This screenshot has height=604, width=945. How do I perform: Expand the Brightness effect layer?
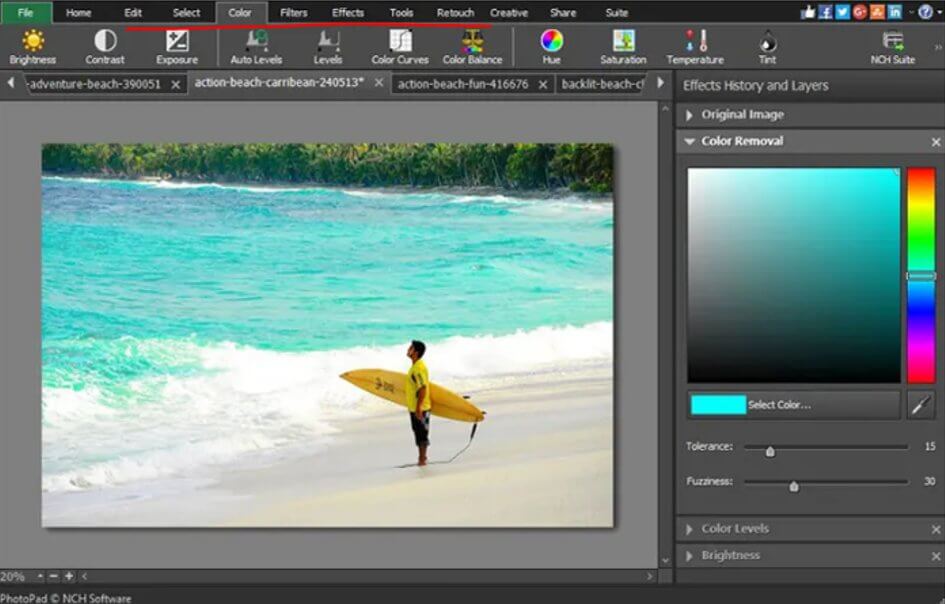[689, 556]
